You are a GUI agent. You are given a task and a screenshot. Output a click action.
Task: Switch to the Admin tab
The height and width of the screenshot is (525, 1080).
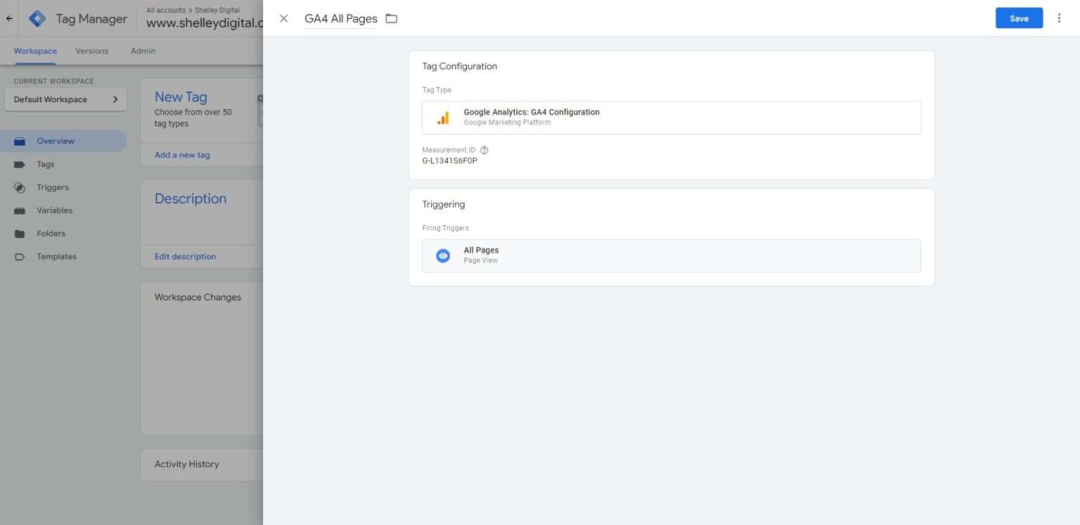tap(143, 51)
